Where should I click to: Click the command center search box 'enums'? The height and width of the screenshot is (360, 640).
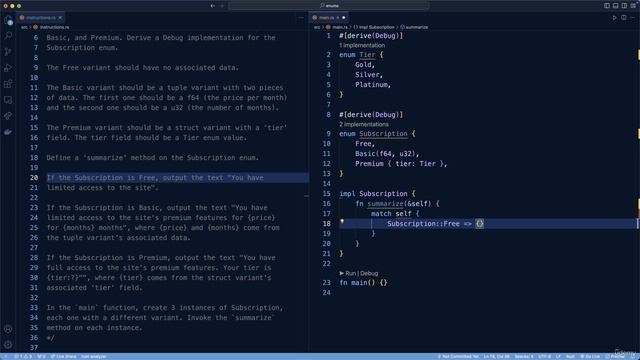pyautogui.click(x=329, y=6)
